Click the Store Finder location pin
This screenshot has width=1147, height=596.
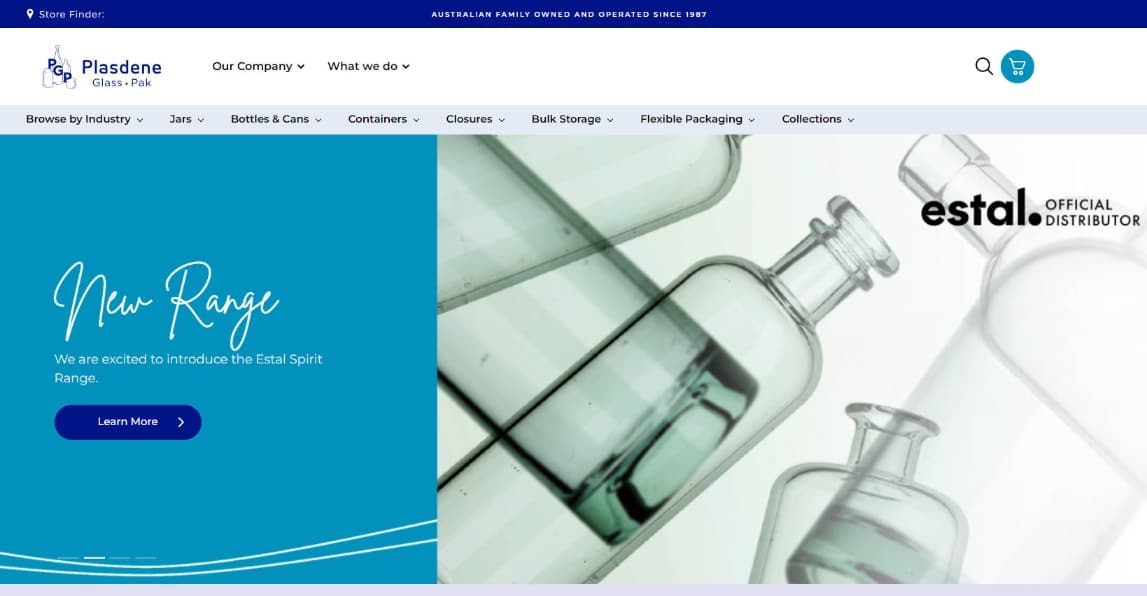tap(30, 14)
